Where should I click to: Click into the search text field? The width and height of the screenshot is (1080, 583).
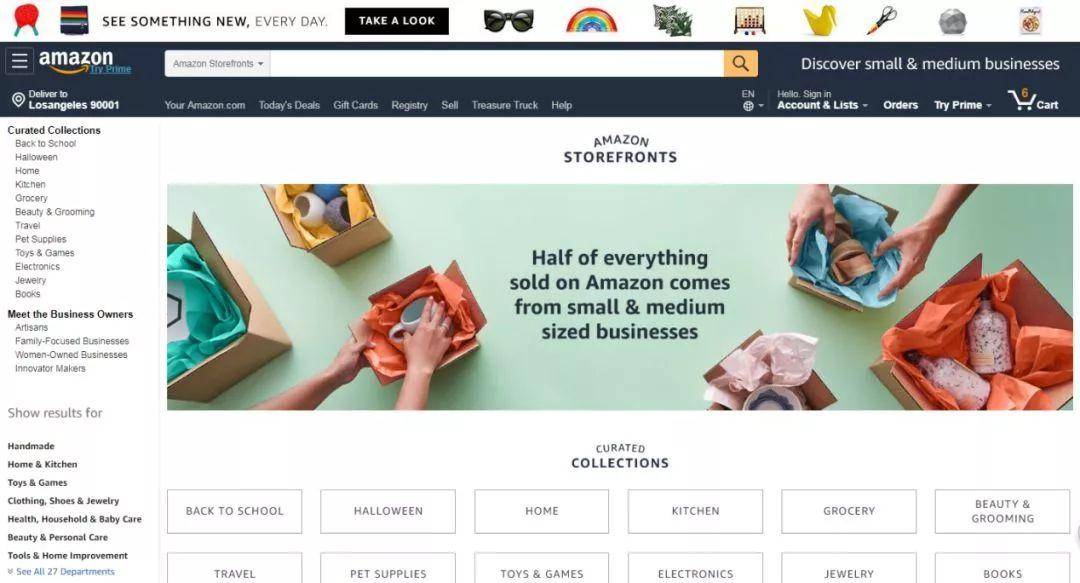pos(497,63)
